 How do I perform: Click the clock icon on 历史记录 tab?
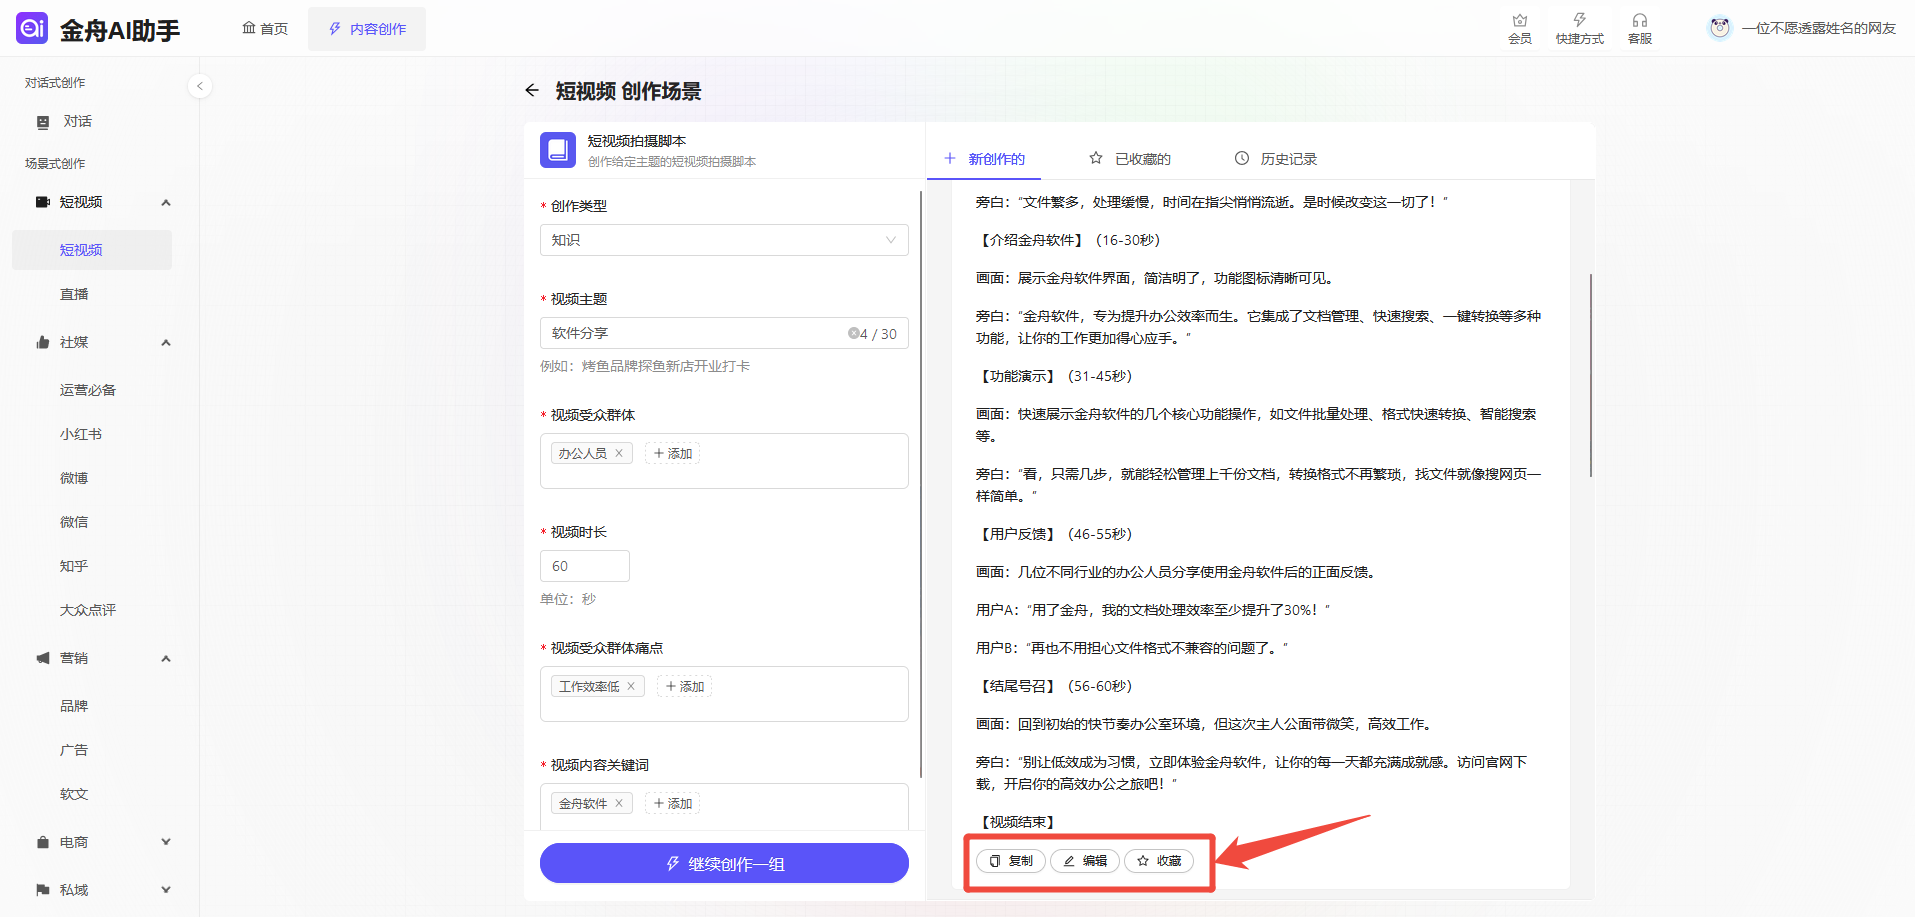tap(1242, 158)
